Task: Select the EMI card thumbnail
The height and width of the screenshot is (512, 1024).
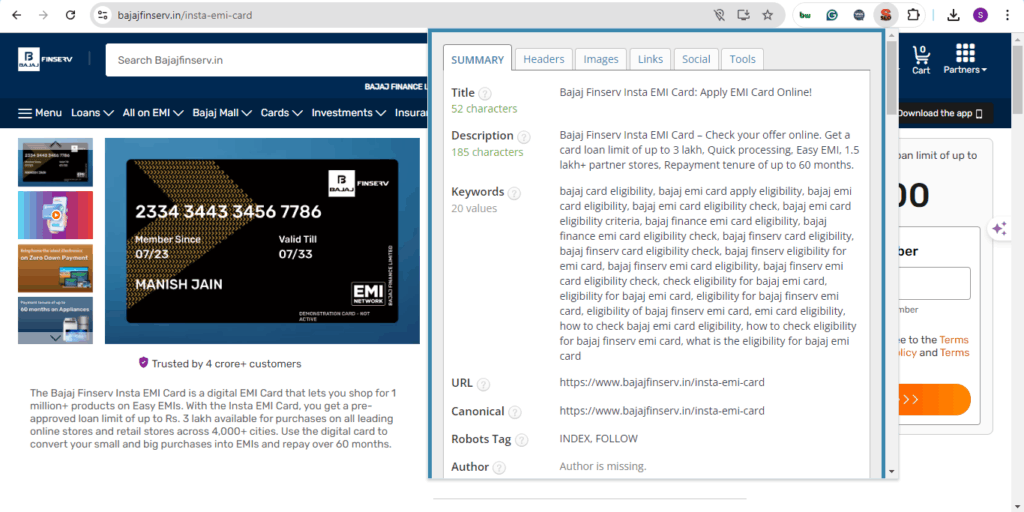Action: coord(56,163)
